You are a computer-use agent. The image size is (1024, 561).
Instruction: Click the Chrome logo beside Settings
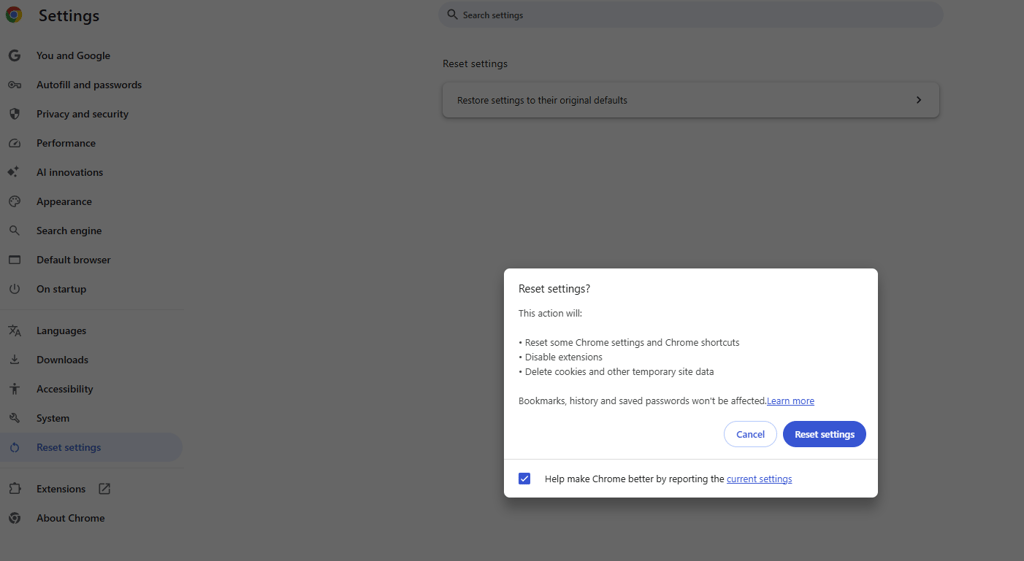coord(14,14)
